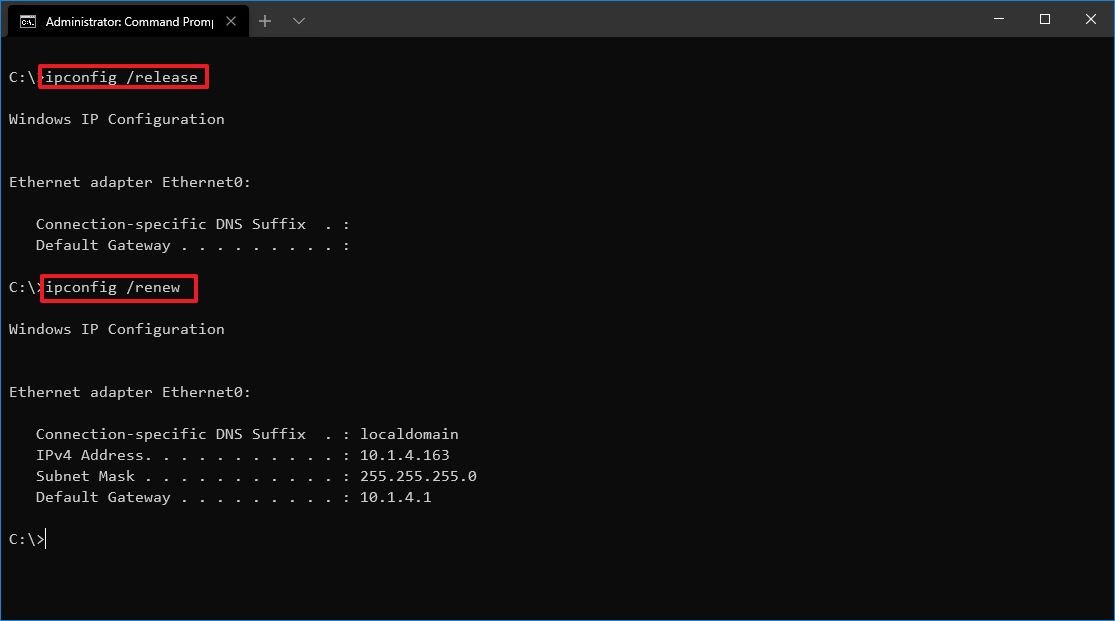The height and width of the screenshot is (621, 1115).
Task: Click the minimize icon in the title bar
Action: click(x=998, y=19)
